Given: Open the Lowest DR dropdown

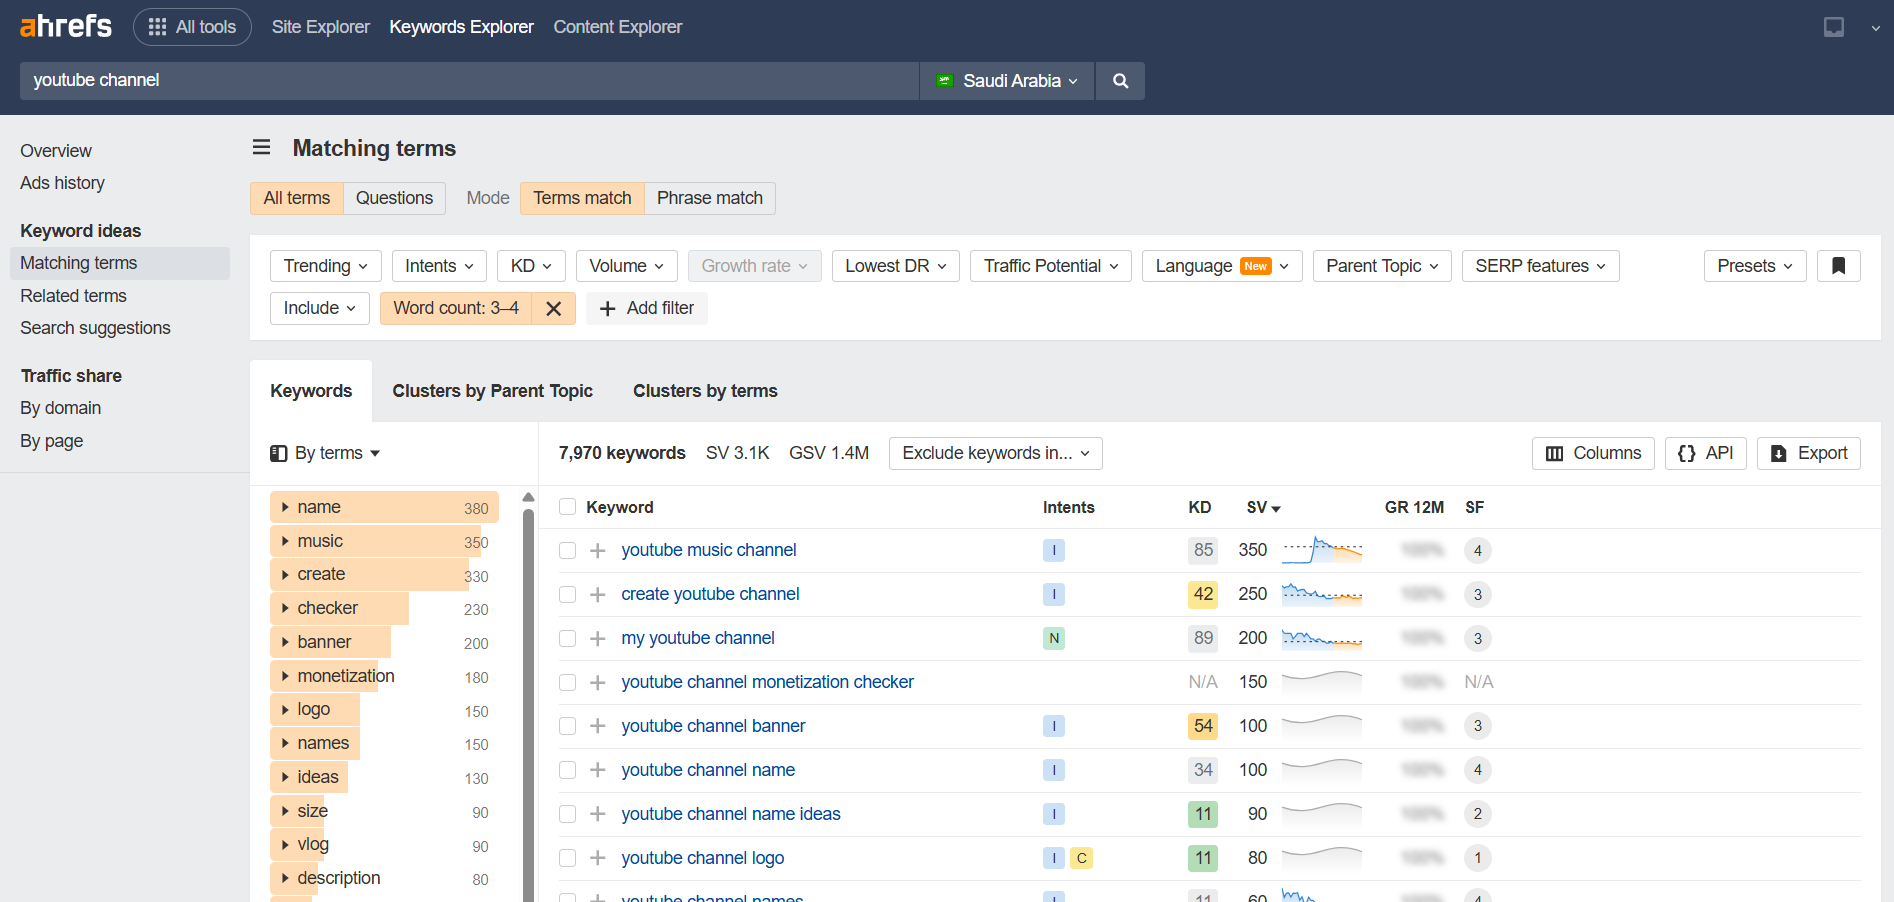Looking at the screenshot, I should [896, 266].
